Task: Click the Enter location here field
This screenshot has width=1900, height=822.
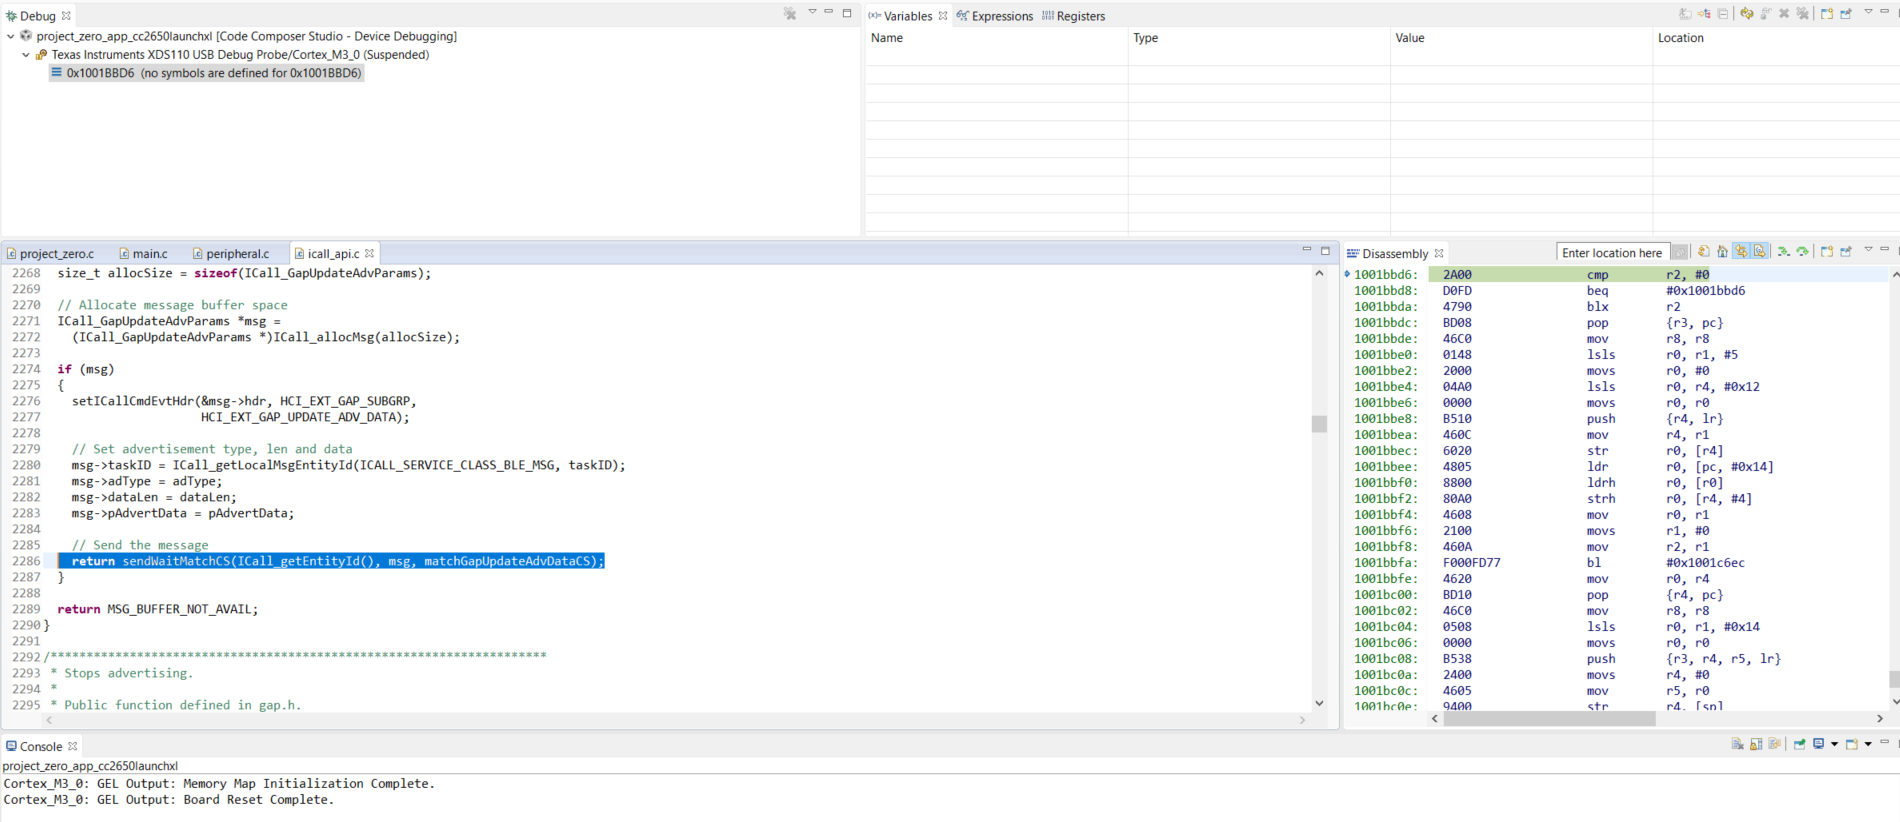Action: tap(1612, 253)
